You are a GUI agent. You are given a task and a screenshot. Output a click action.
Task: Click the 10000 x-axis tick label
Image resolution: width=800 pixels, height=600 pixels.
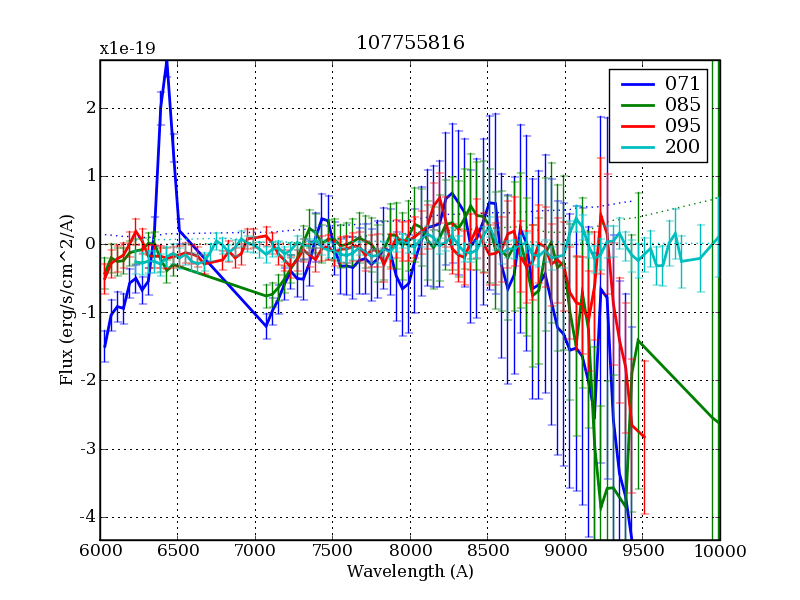(x=720, y=551)
